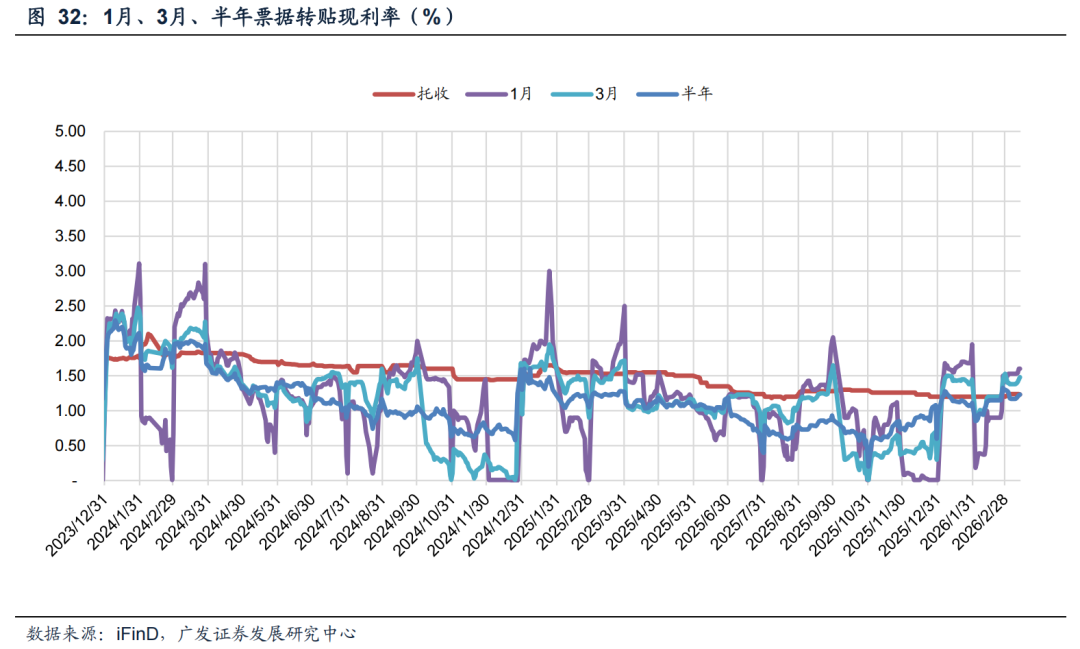The width and height of the screenshot is (1080, 649).
Task: Click the cyan 3月 legend line swatch
Action: tap(572, 94)
